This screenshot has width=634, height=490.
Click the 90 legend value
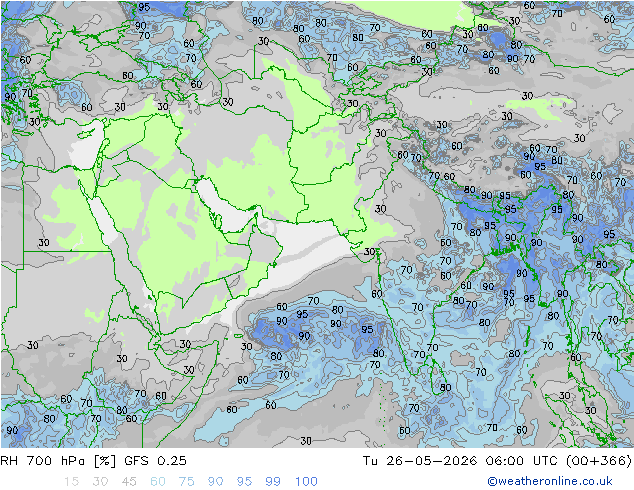(x=216, y=482)
